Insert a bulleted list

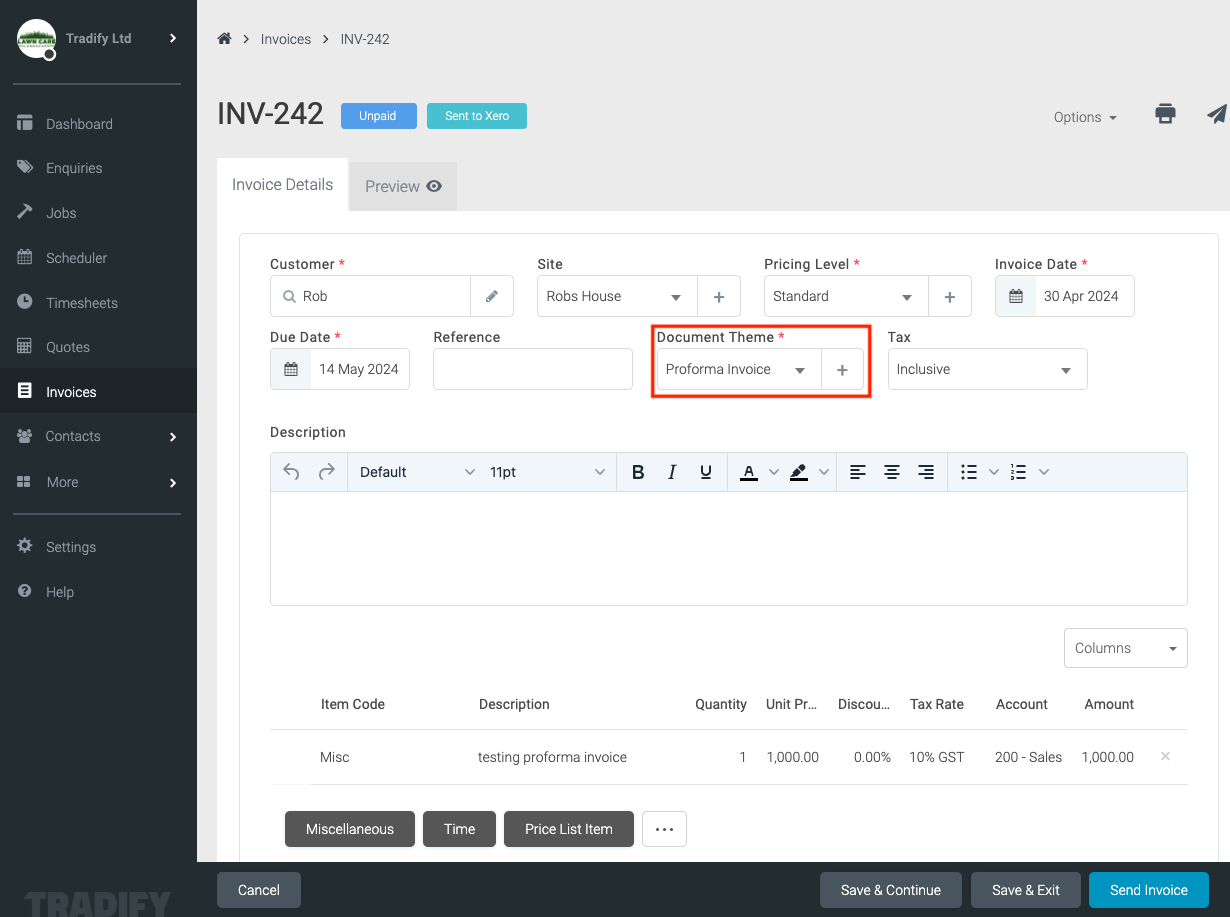968,472
